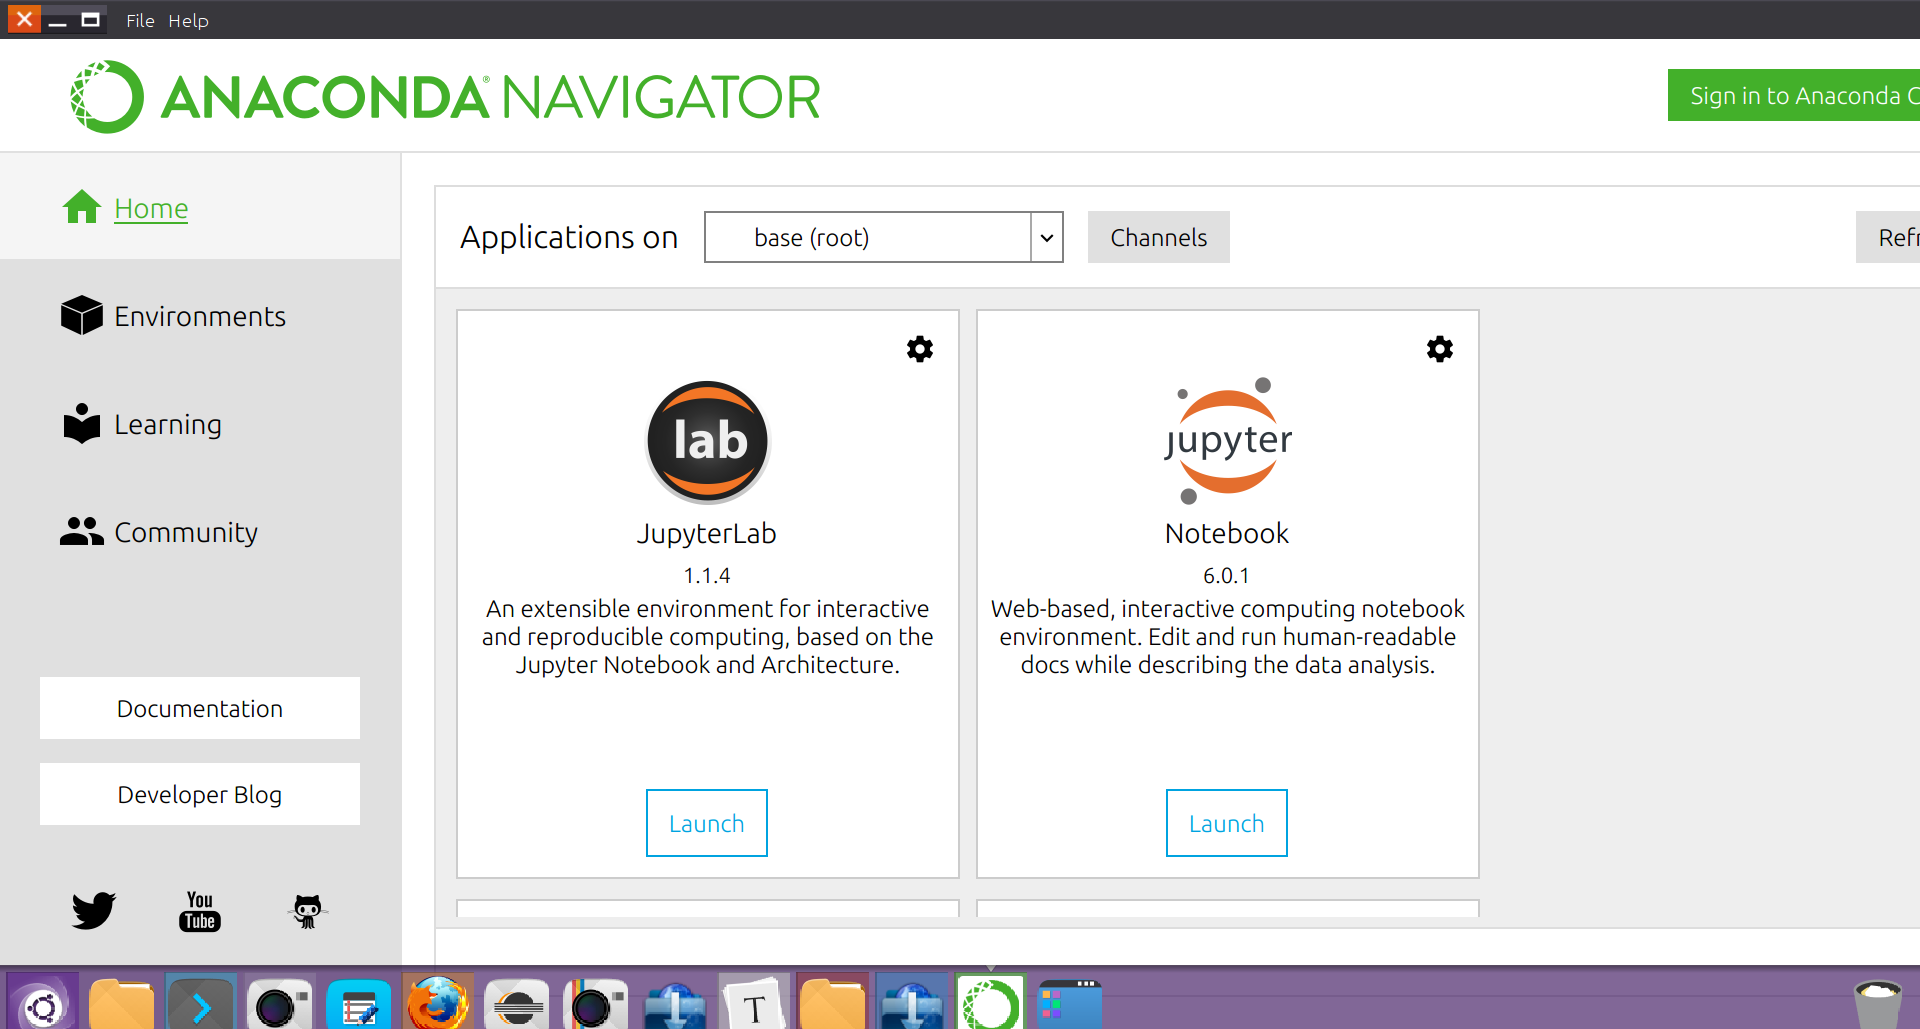Open the base (root) environment dropdown
1920x1029 pixels.
[883, 237]
